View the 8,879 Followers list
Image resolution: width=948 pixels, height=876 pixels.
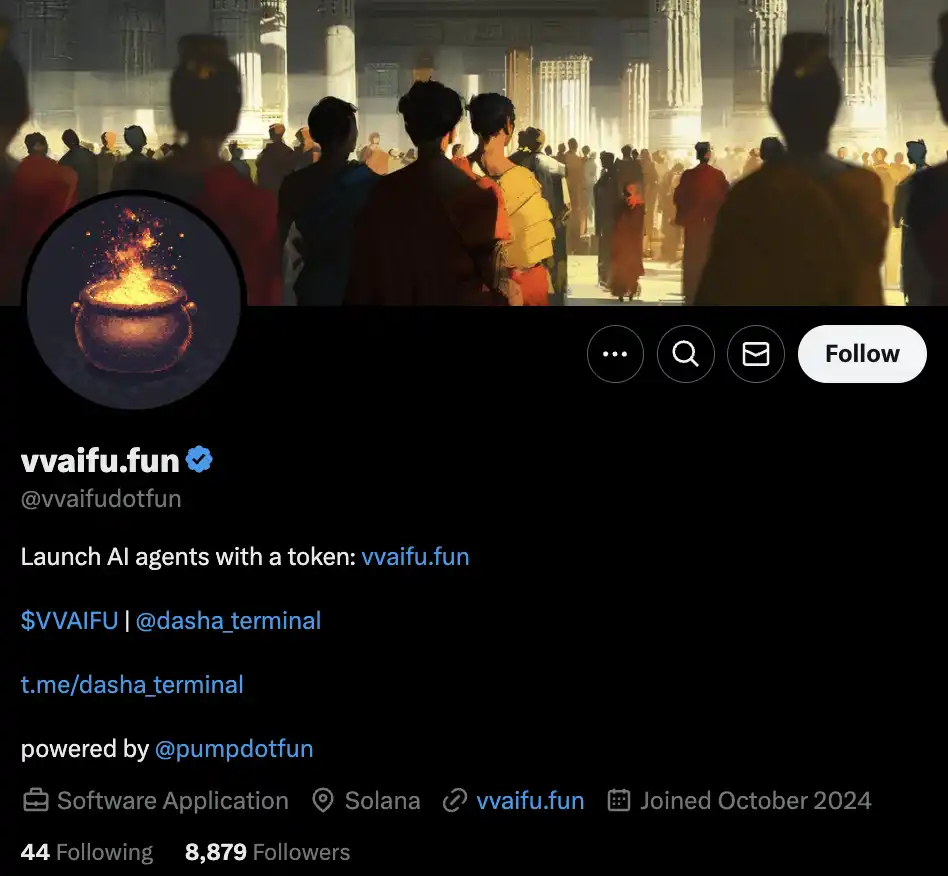coord(267,852)
